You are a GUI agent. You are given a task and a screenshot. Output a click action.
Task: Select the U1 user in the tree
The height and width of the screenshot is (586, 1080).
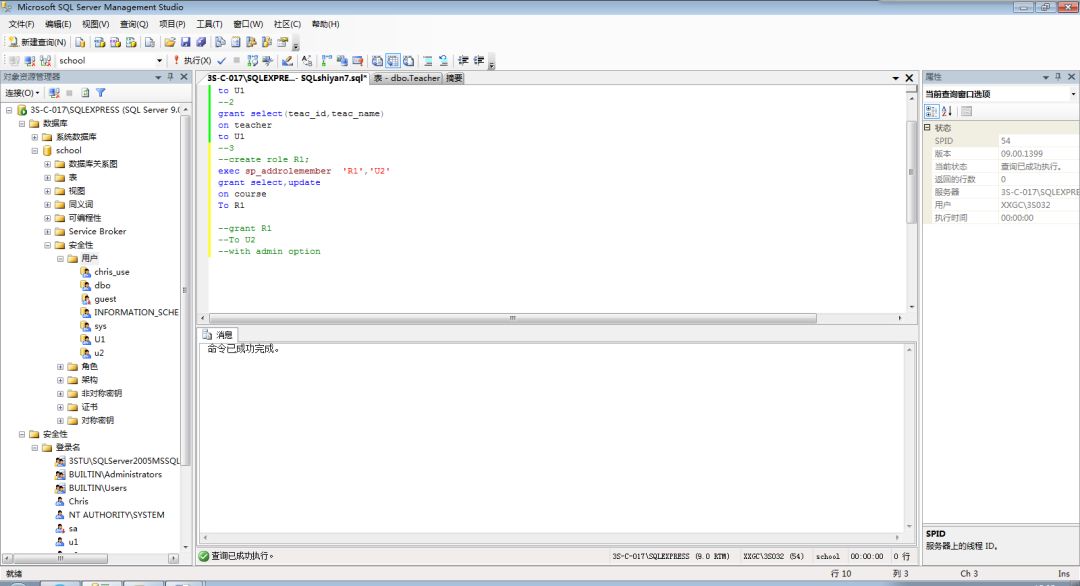(x=99, y=339)
